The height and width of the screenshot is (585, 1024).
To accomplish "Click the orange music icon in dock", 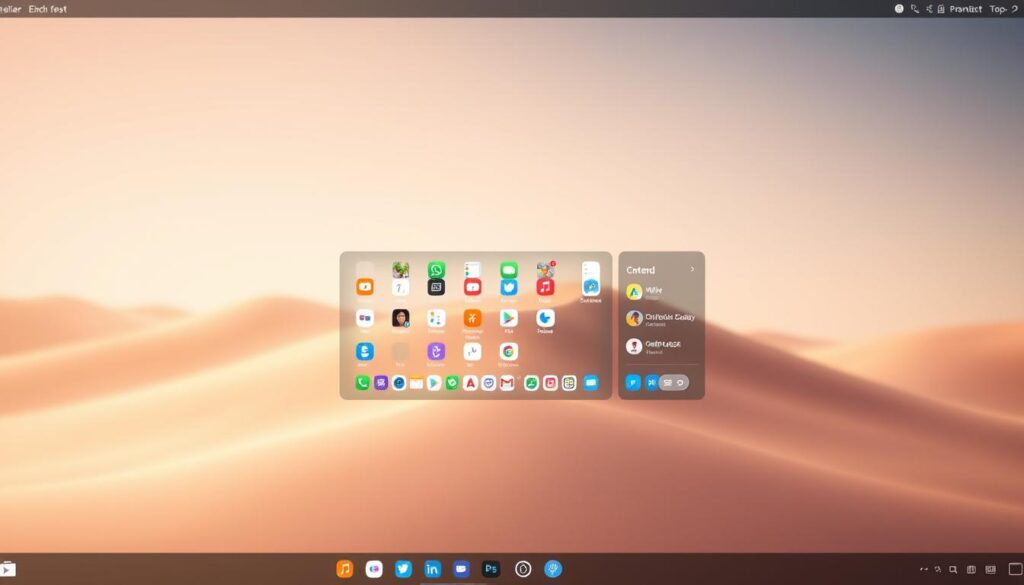I will pos(345,569).
